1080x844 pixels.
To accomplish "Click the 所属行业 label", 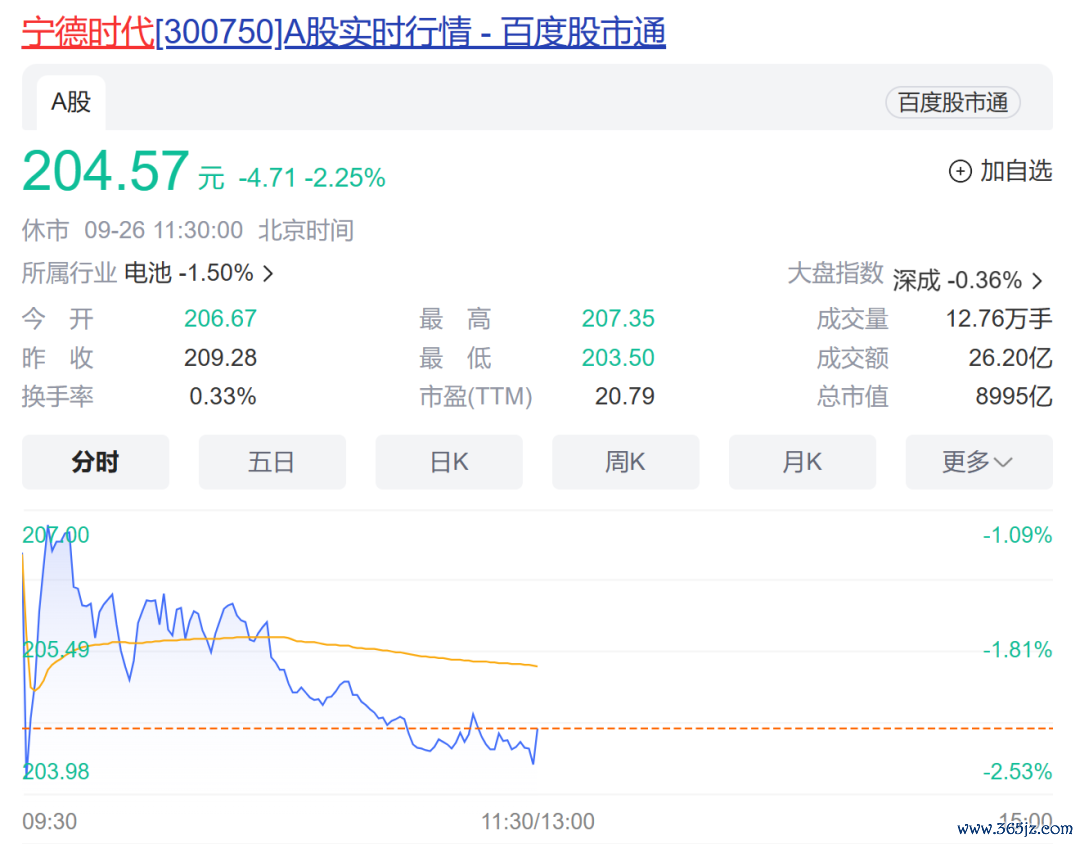I will [x=69, y=273].
